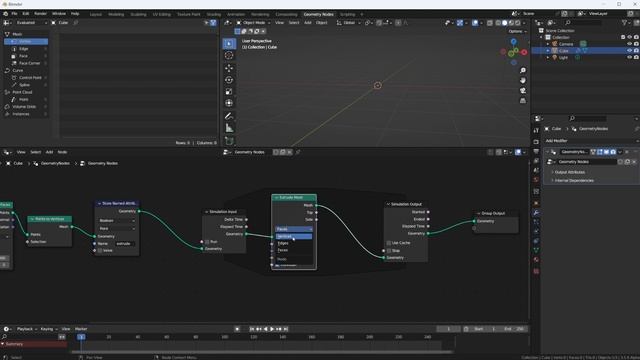
Task: Click the viewport zoom magnifier icon
Action: 523,71
